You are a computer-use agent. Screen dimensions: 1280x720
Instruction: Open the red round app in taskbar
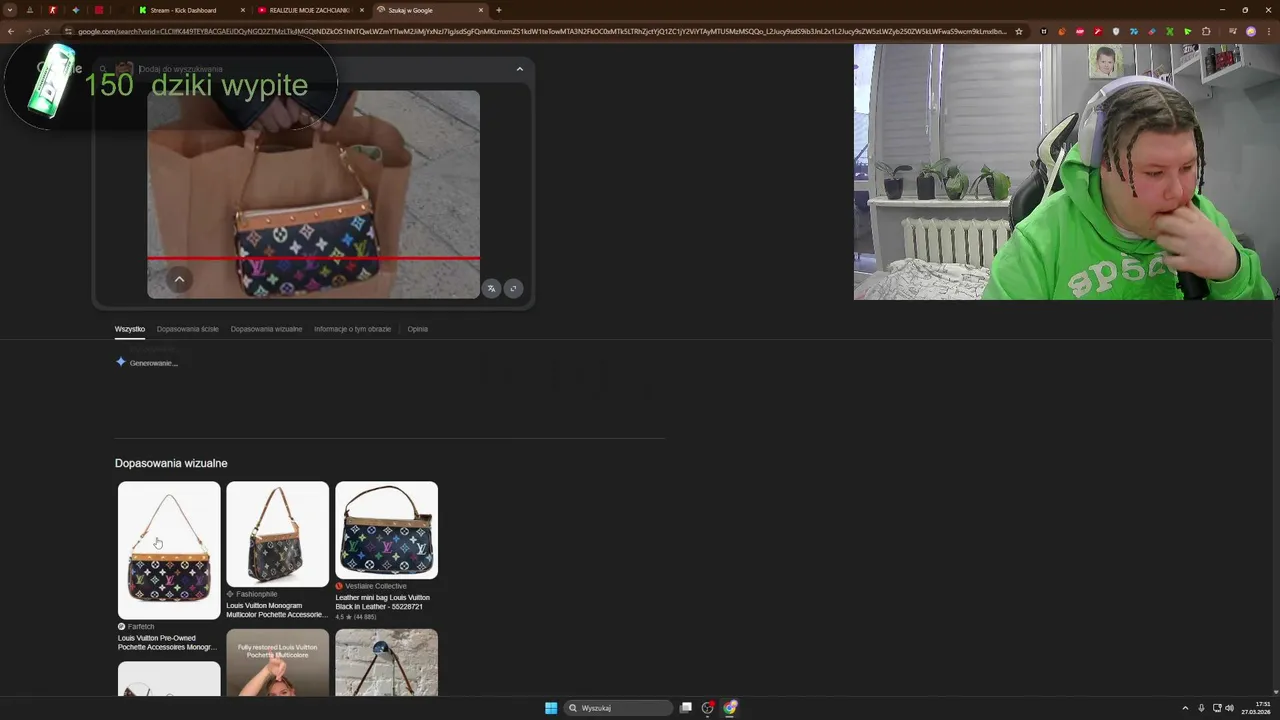tap(708, 708)
